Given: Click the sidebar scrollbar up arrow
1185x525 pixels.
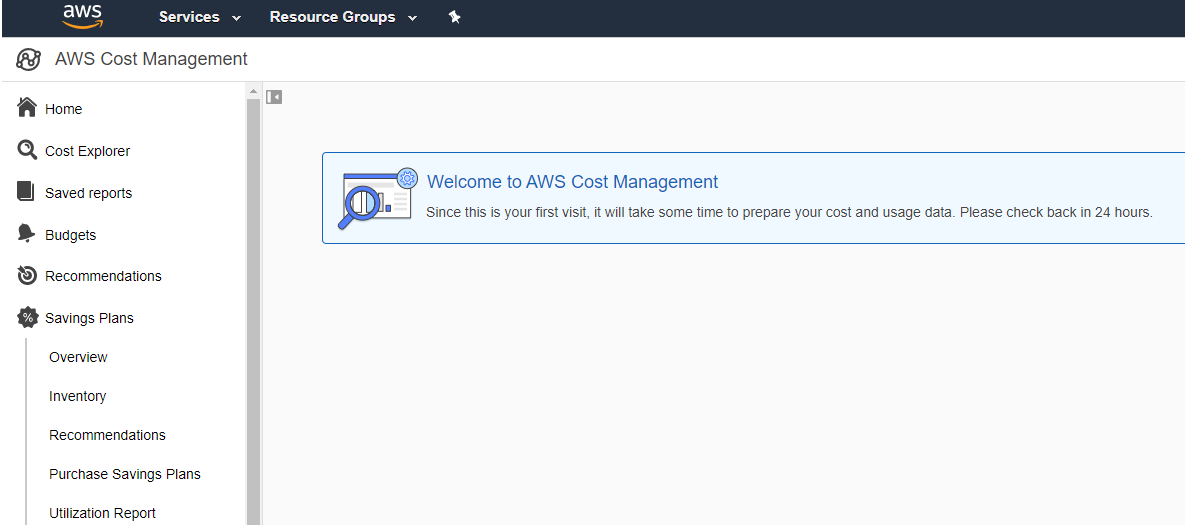Looking at the screenshot, I should pos(253,92).
